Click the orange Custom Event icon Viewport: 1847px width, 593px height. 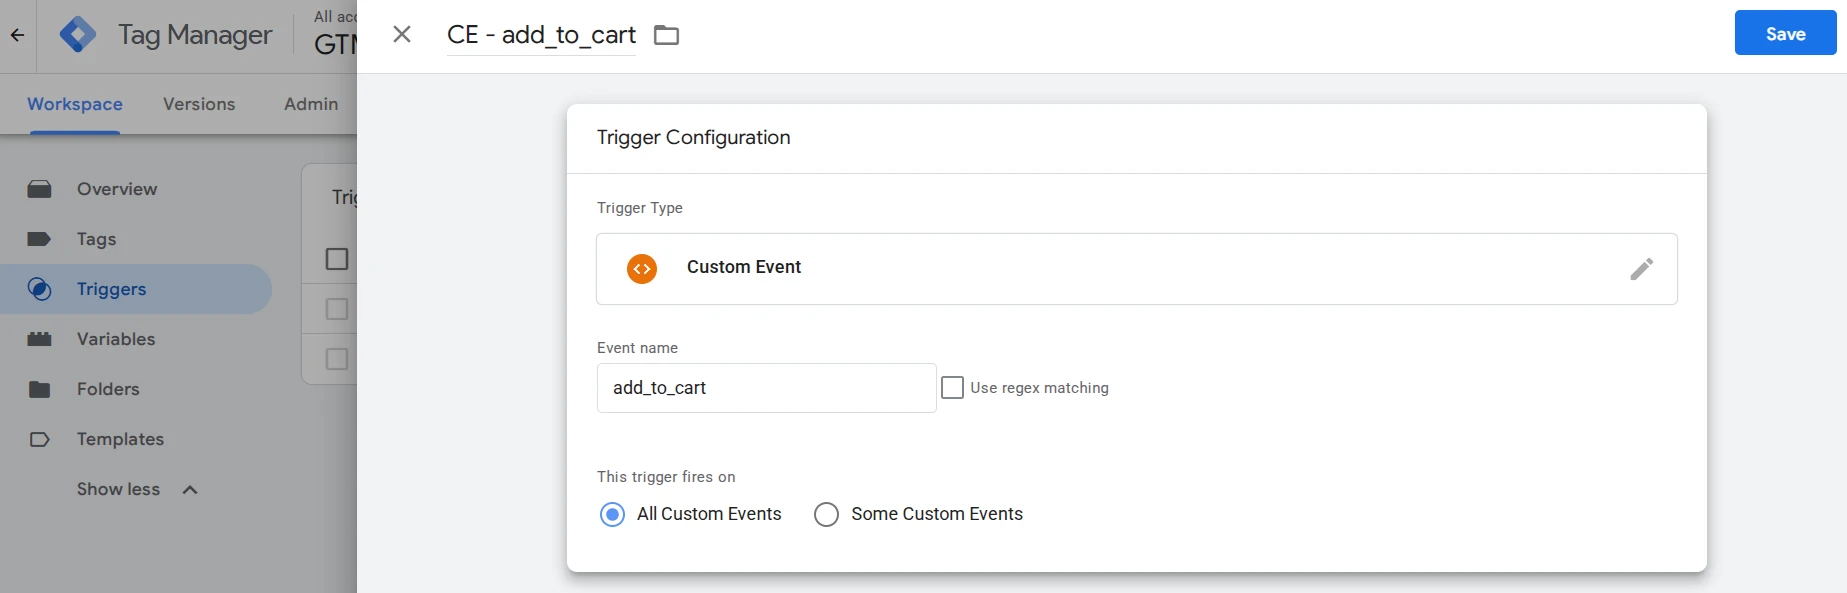pyautogui.click(x=642, y=269)
